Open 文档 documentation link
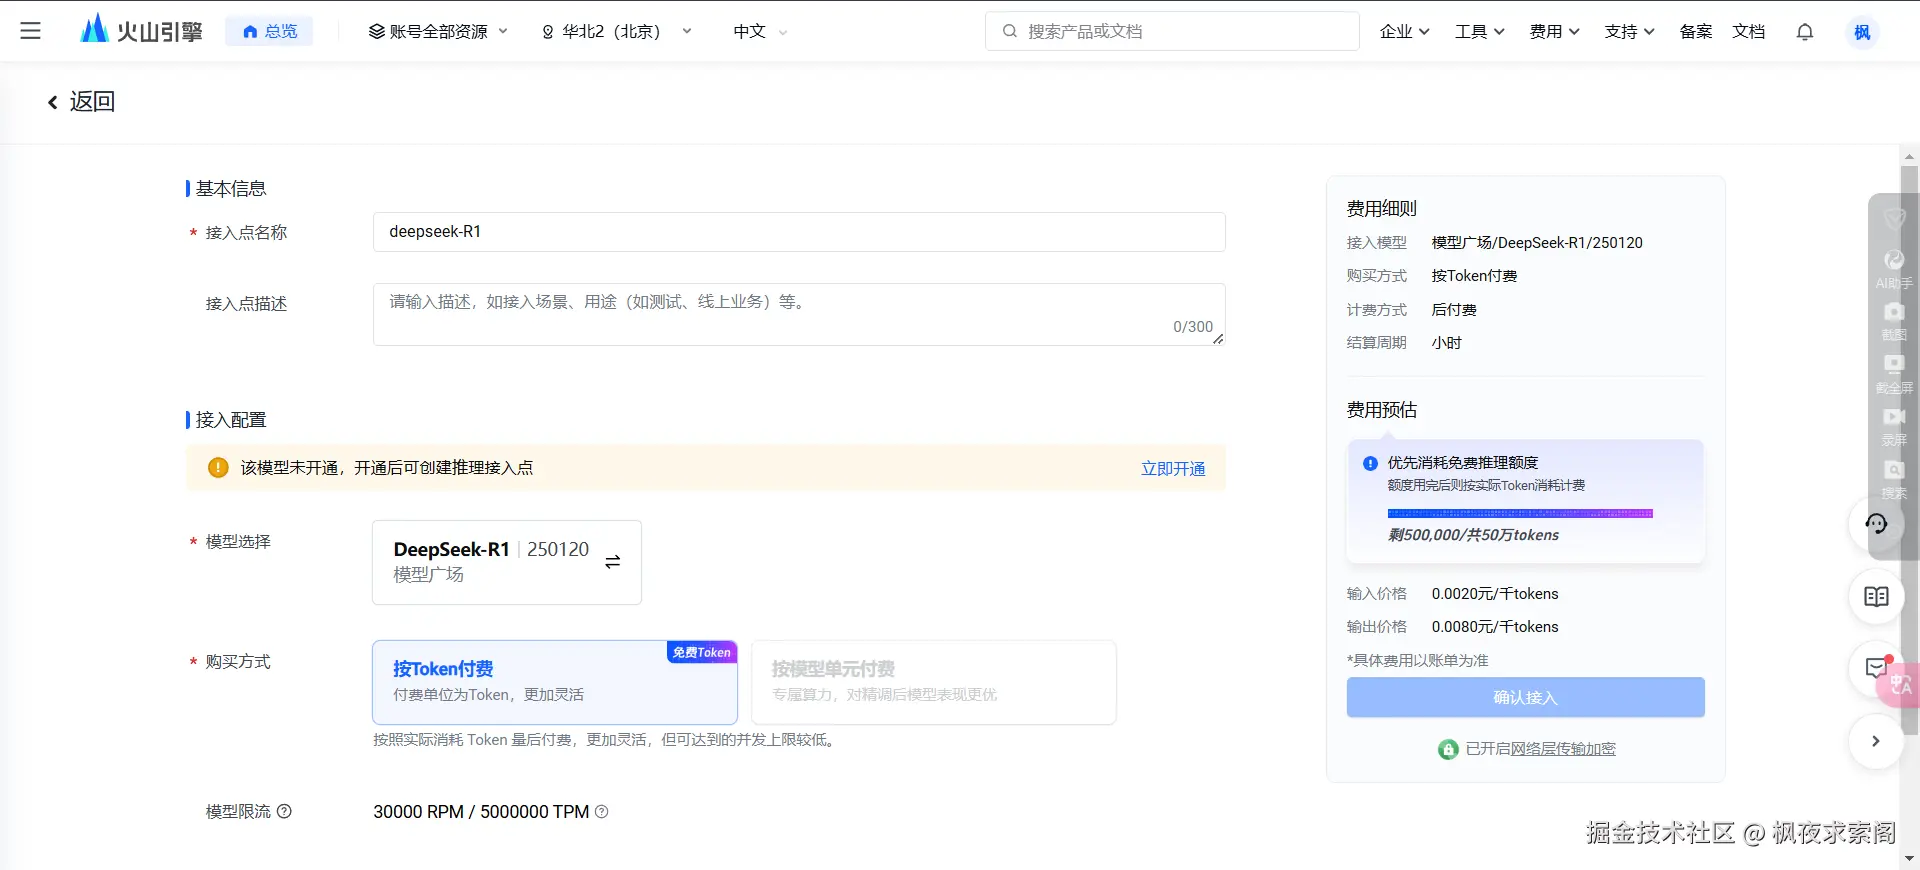 [1749, 31]
